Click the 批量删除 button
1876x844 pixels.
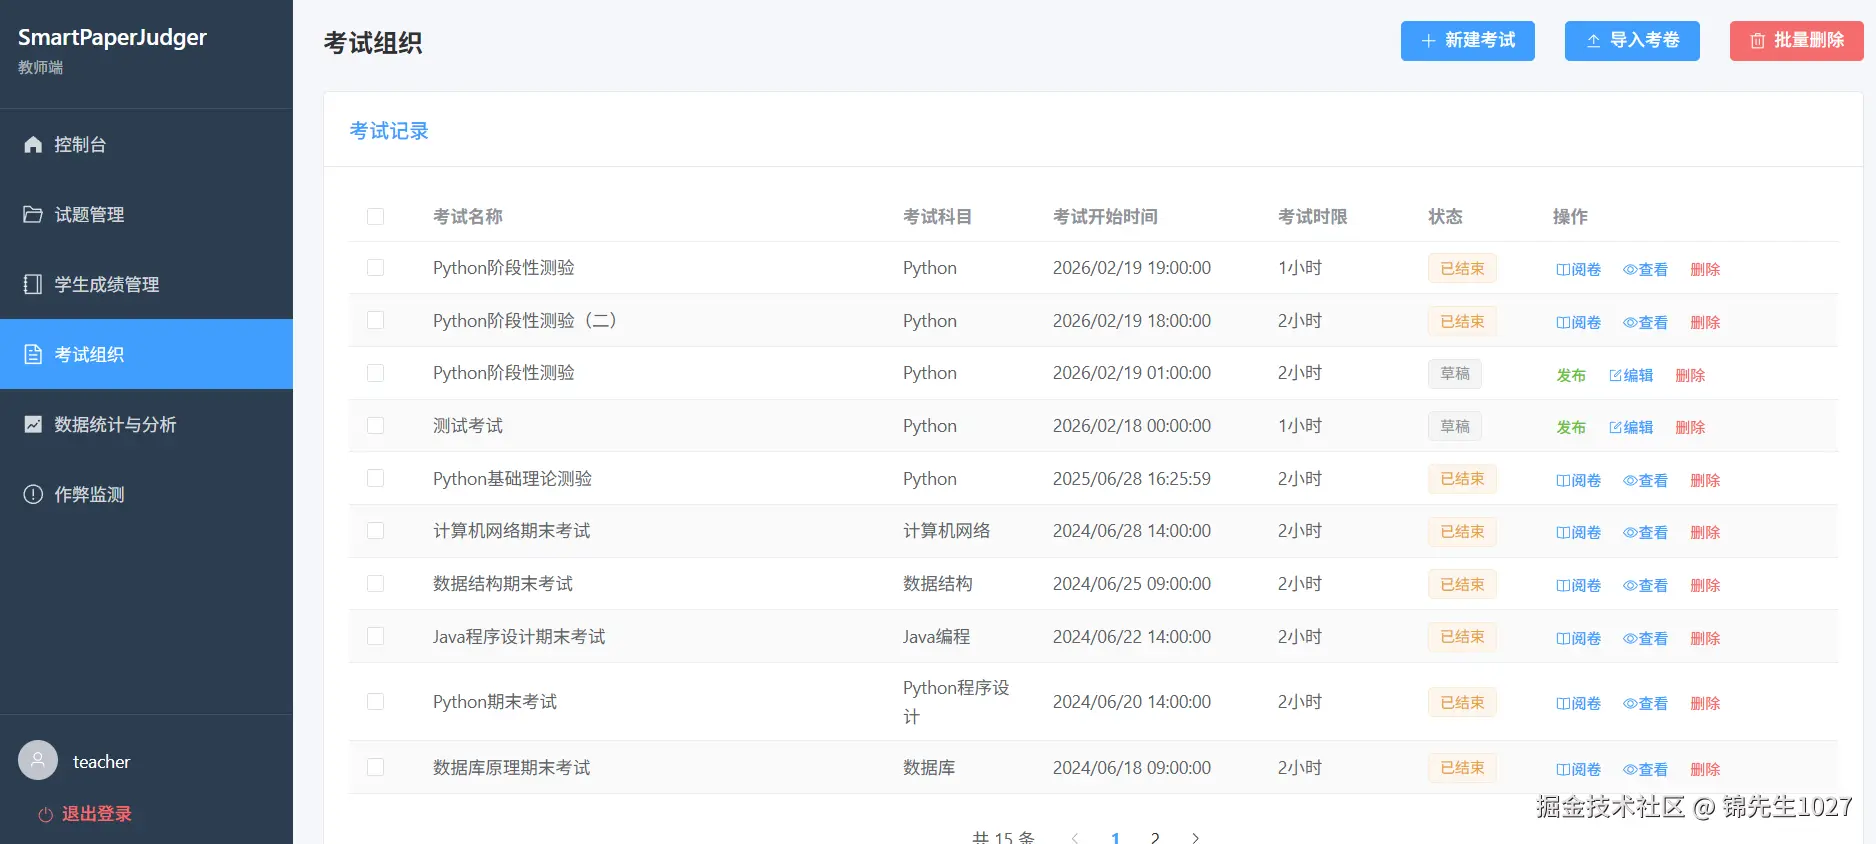tap(1797, 41)
